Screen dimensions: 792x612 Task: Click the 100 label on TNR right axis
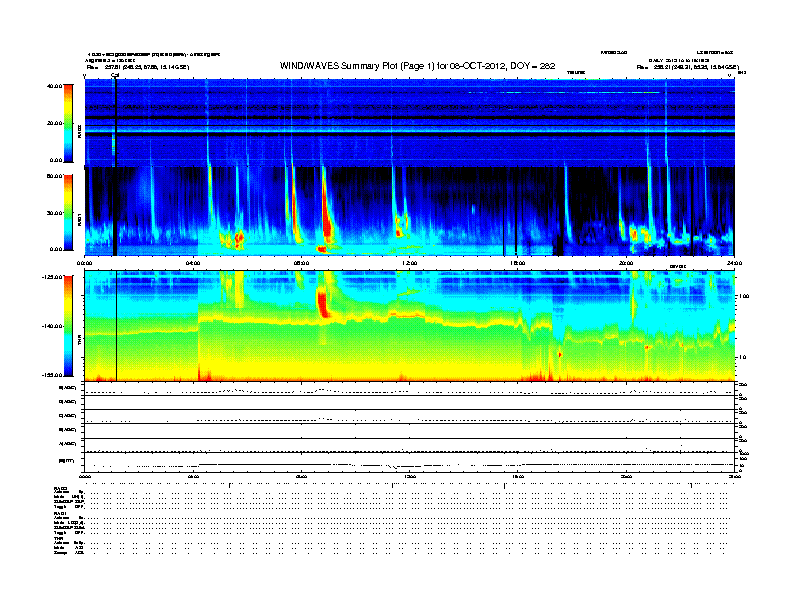coord(744,297)
